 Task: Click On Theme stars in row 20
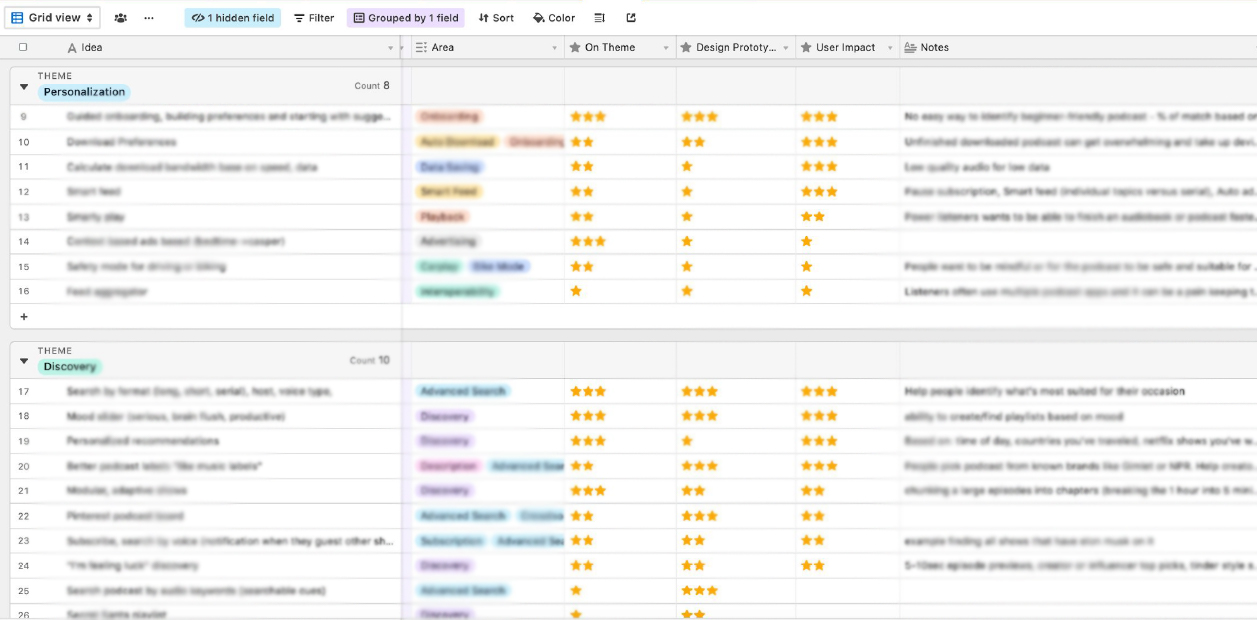coord(582,466)
